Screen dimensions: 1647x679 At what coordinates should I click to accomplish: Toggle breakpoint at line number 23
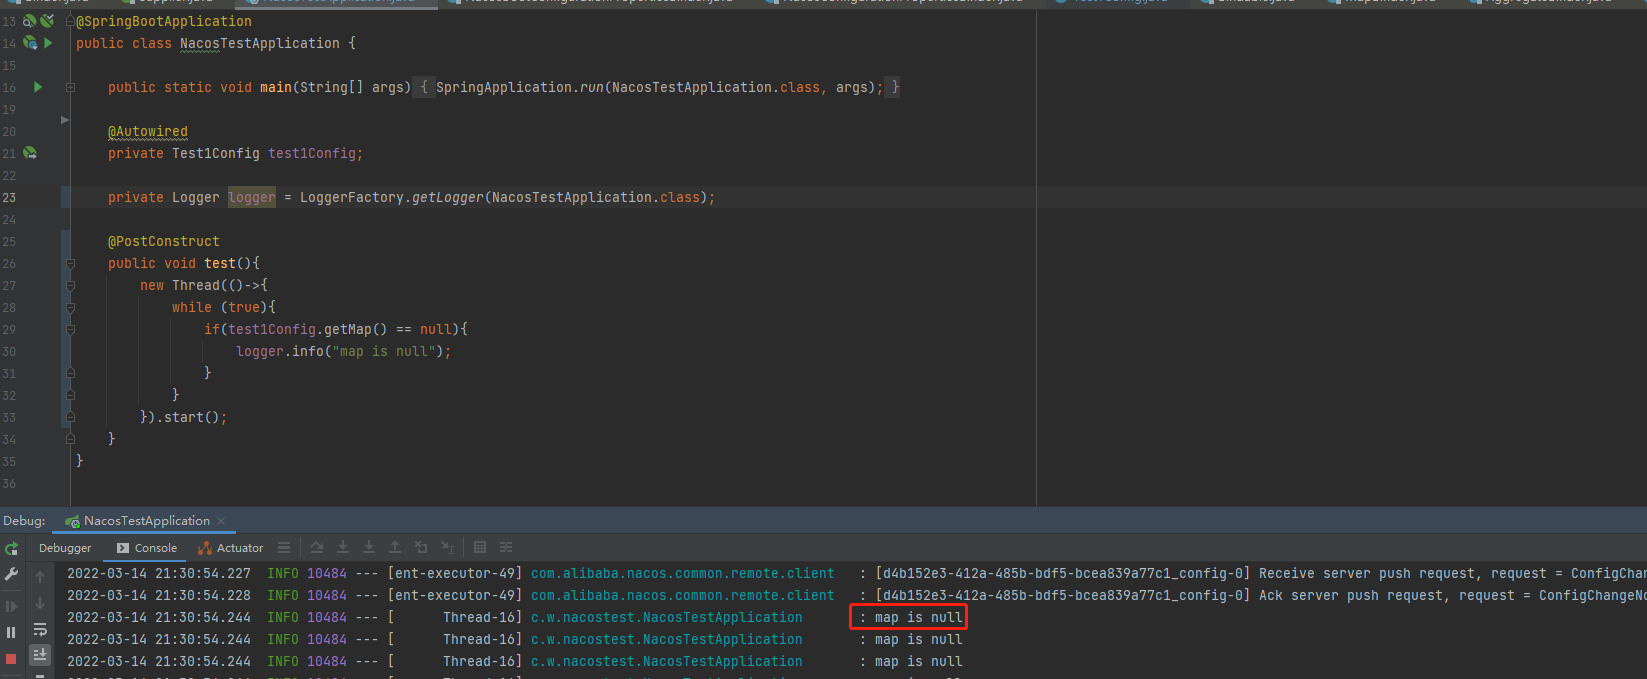pos(9,197)
